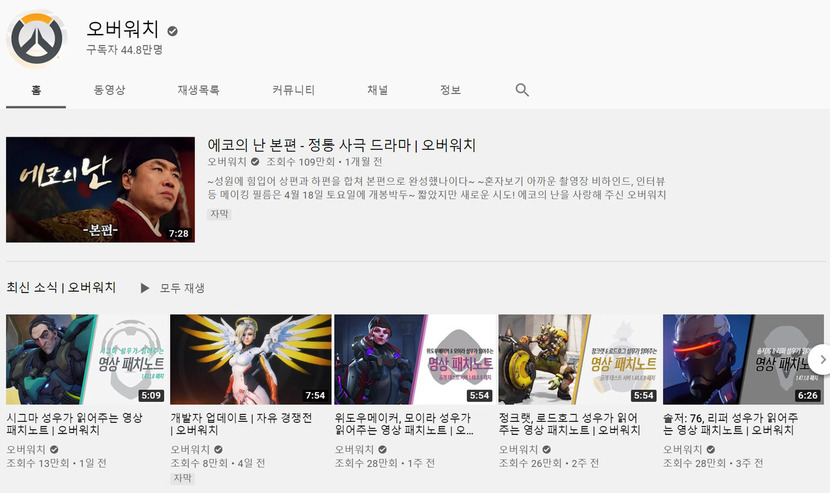Click verified badge under featured video title
The width and height of the screenshot is (830, 493).
point(255,162)
